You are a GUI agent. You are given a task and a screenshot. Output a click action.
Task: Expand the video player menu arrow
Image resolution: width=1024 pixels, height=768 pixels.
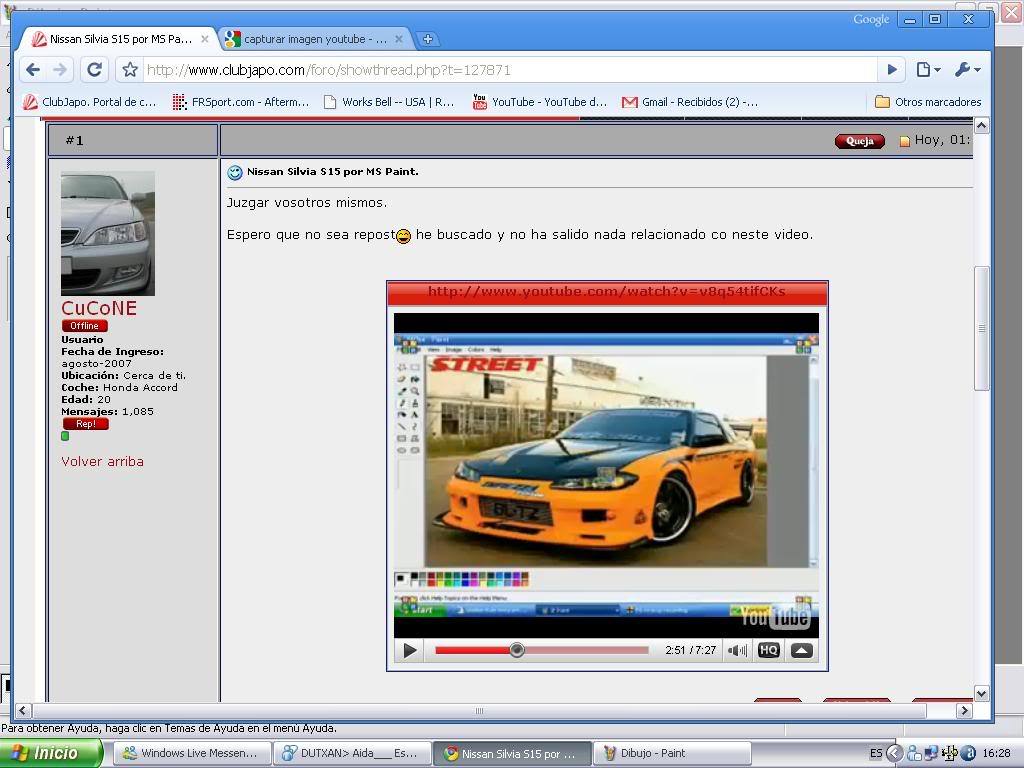[802, 650]
